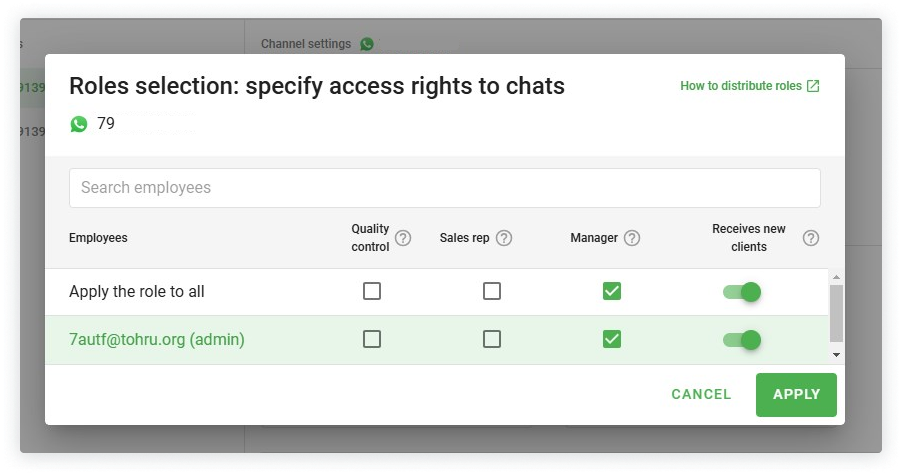Click the employee list scrollbar down arrow
The height and width of the screenshot is (475, 902).
pyautogui.click(x=836, y=354)
